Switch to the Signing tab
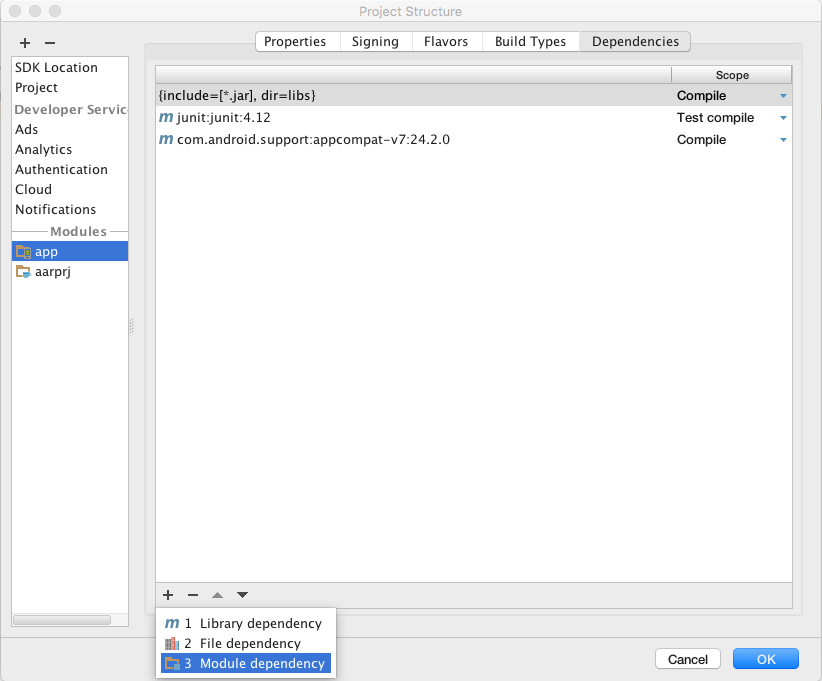This screenshot has width=822, height=681. (x=375, y=41)
